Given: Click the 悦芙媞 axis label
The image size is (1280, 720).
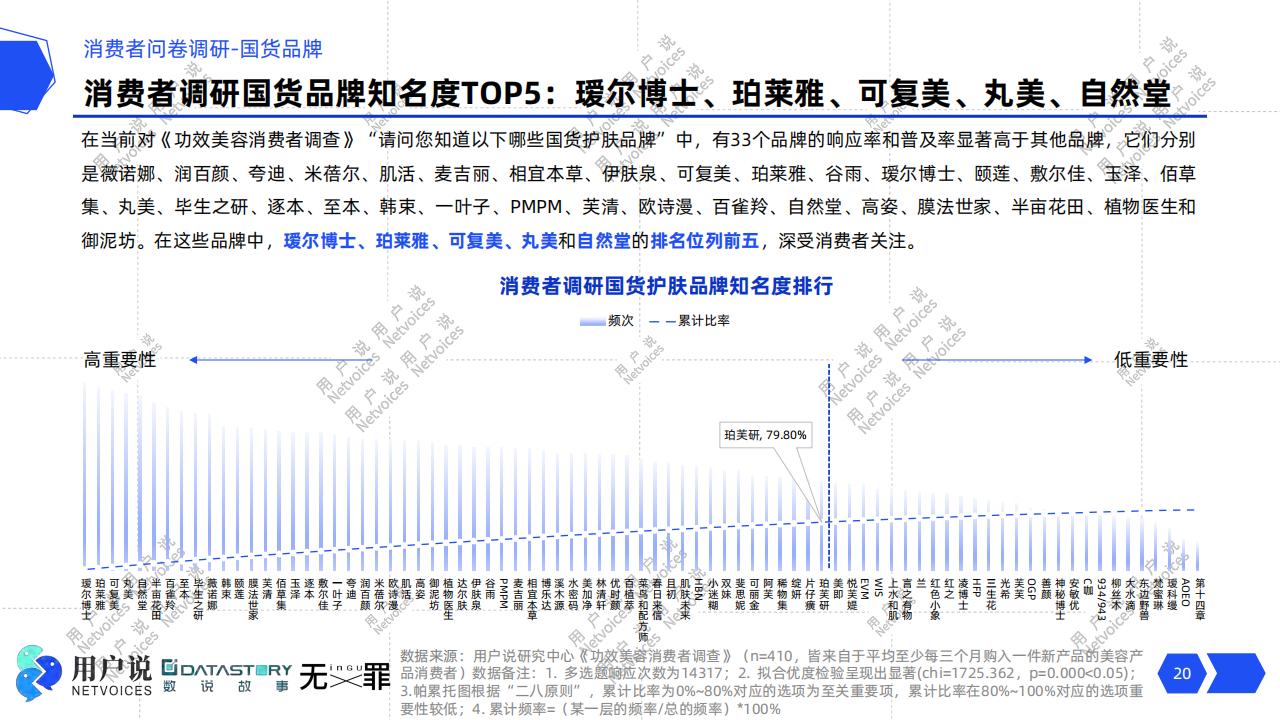Looking at the screenshot, I should (852, 594).
